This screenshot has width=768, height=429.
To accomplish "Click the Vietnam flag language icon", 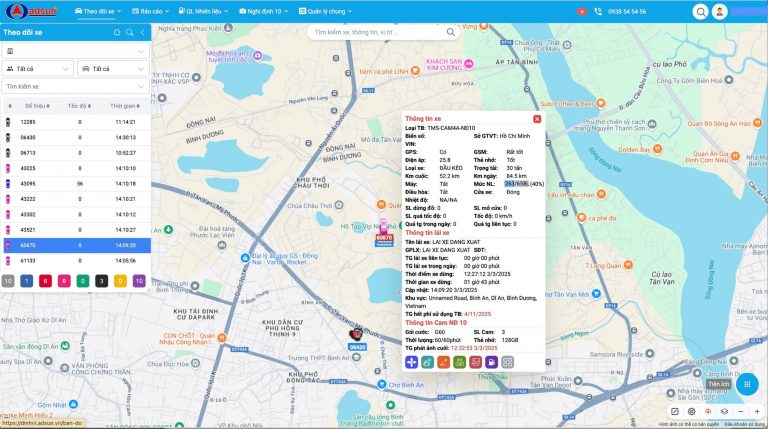I will pyautogui.click(x=580, y=11).
